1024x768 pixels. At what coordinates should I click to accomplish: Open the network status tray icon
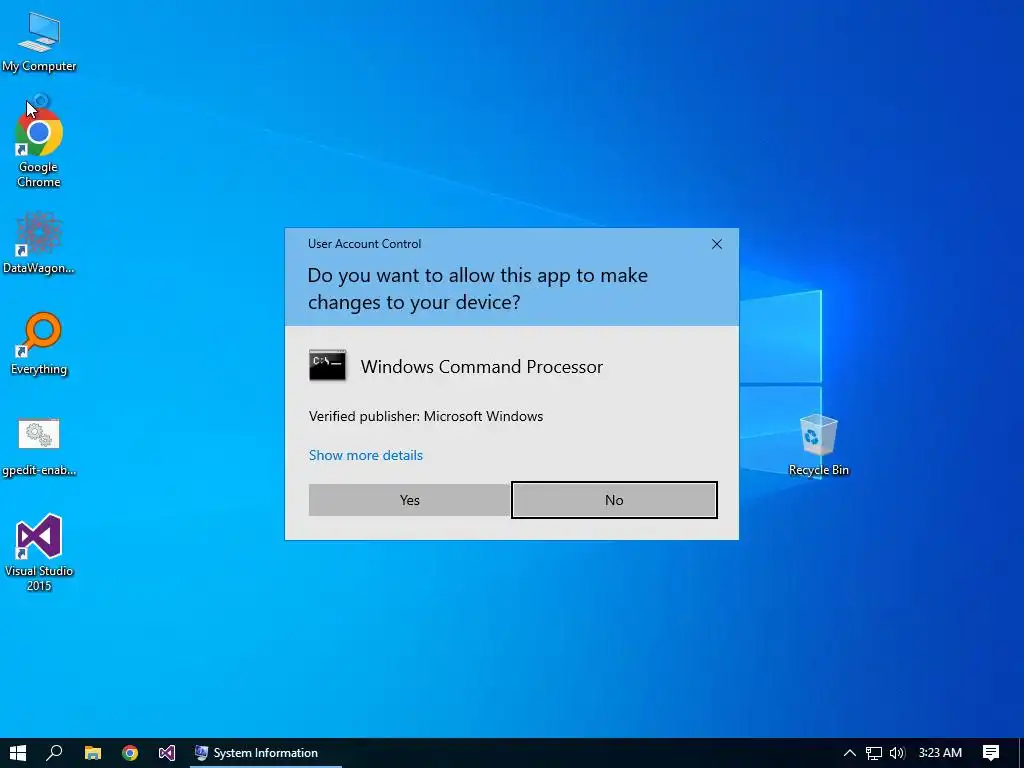[874, 753]
